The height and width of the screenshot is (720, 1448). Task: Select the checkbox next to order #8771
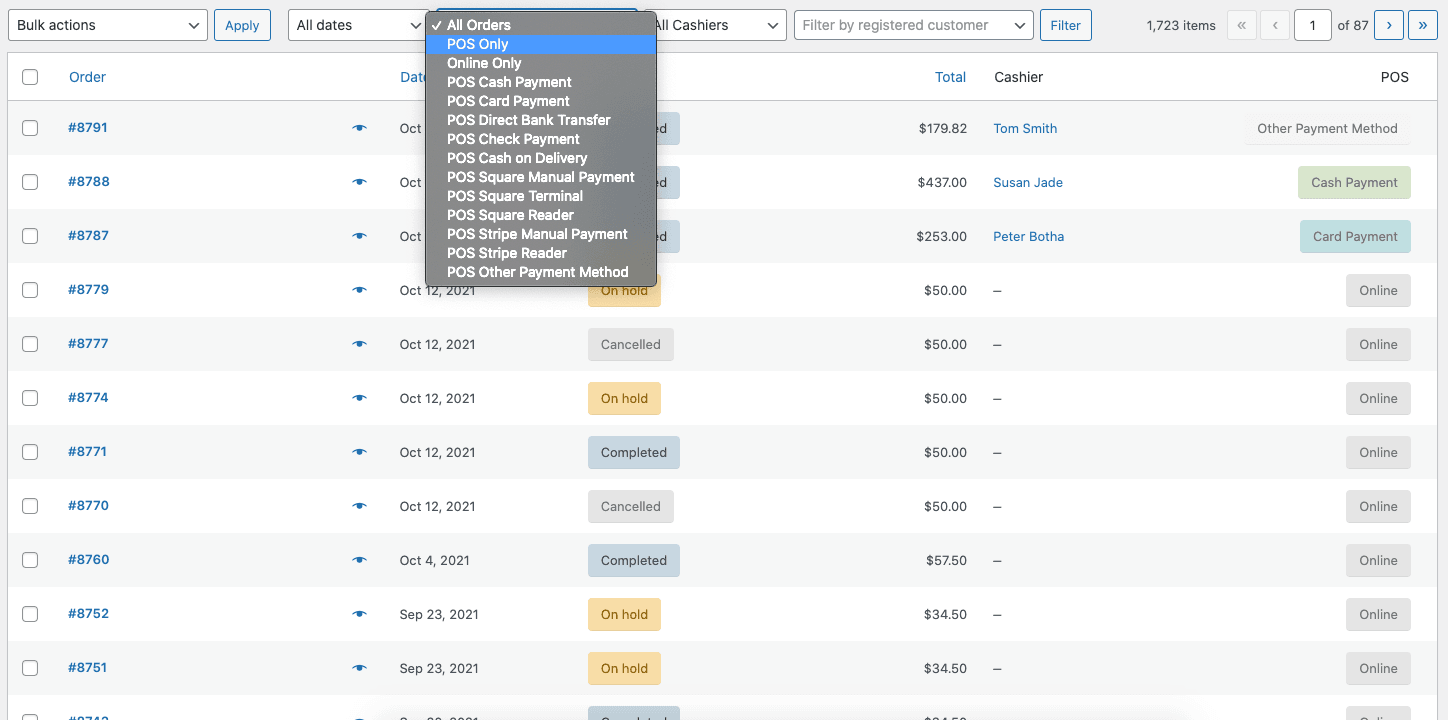click(x=29, y=452)
